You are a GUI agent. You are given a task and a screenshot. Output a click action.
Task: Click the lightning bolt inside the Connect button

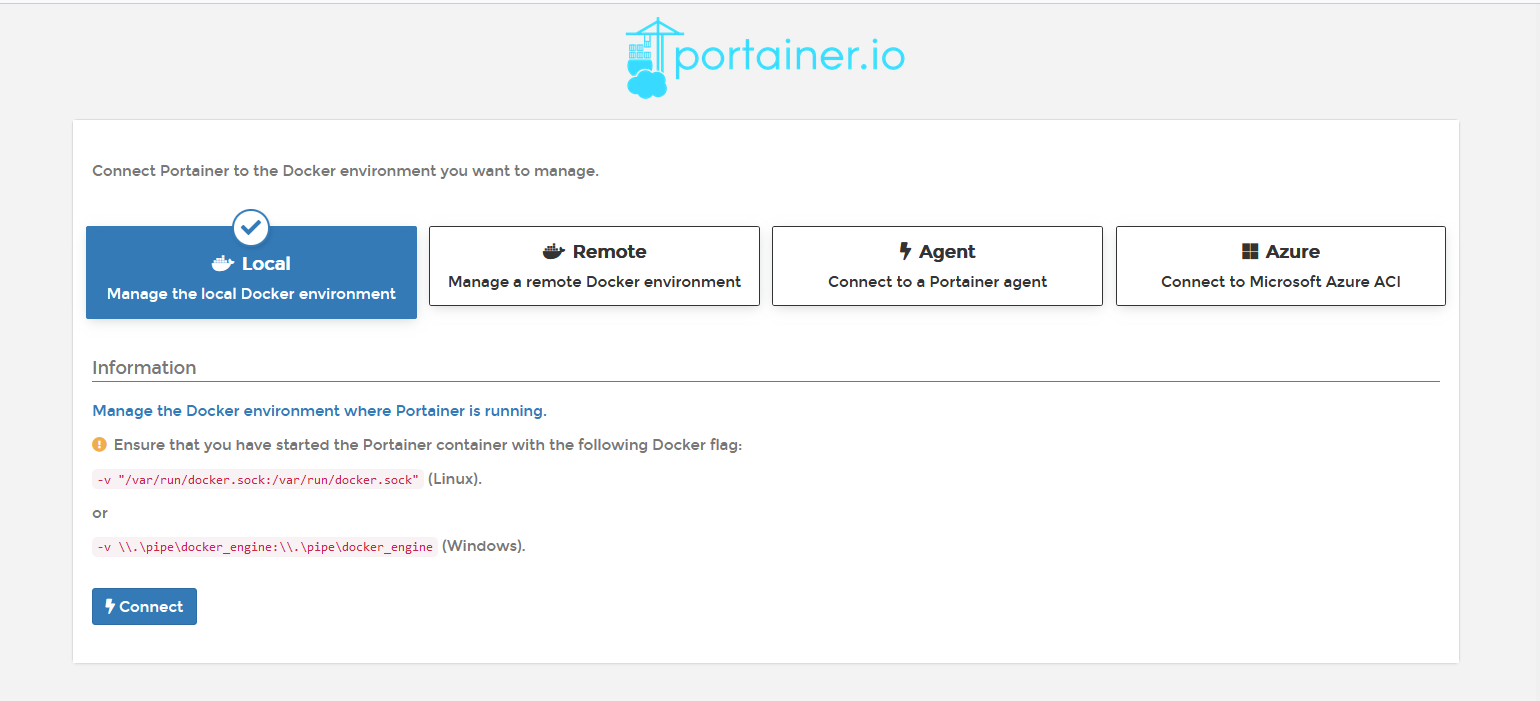pos(110,606)
